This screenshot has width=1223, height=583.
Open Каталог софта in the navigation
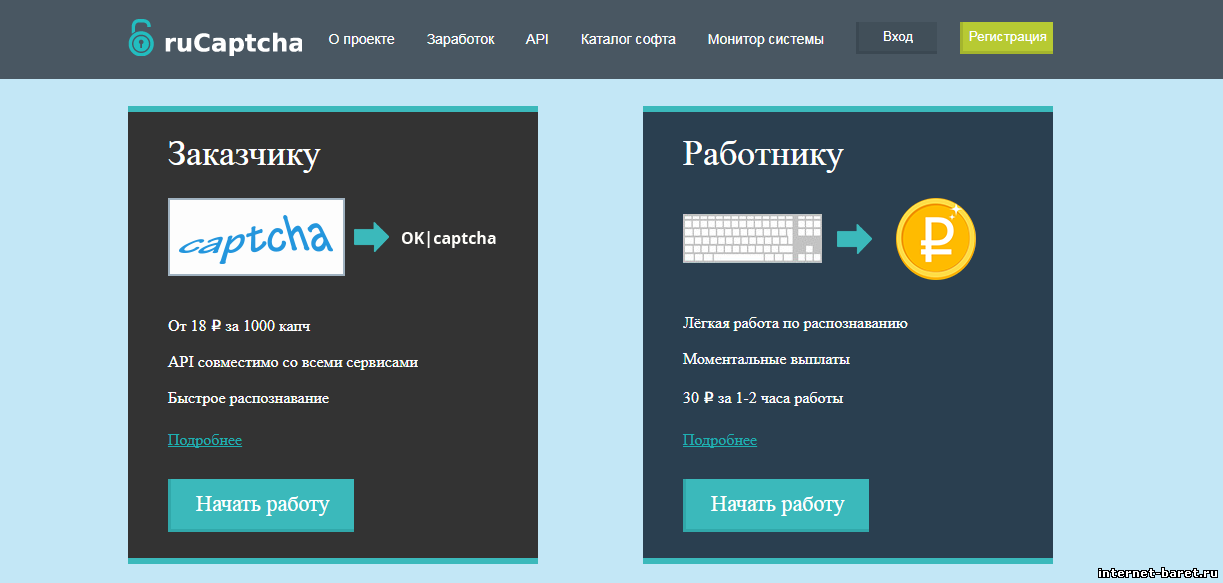point(628,39)
